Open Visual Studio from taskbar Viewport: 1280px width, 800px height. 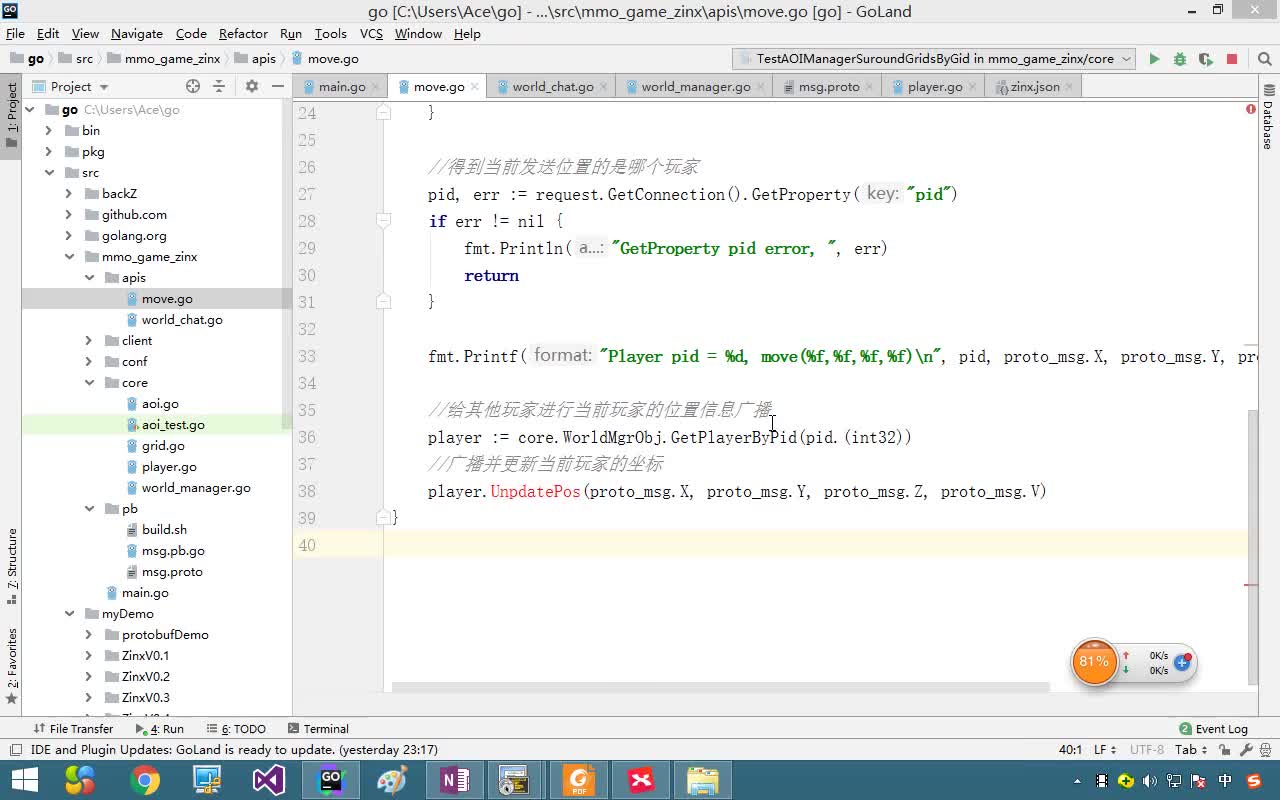pos(269,780)
